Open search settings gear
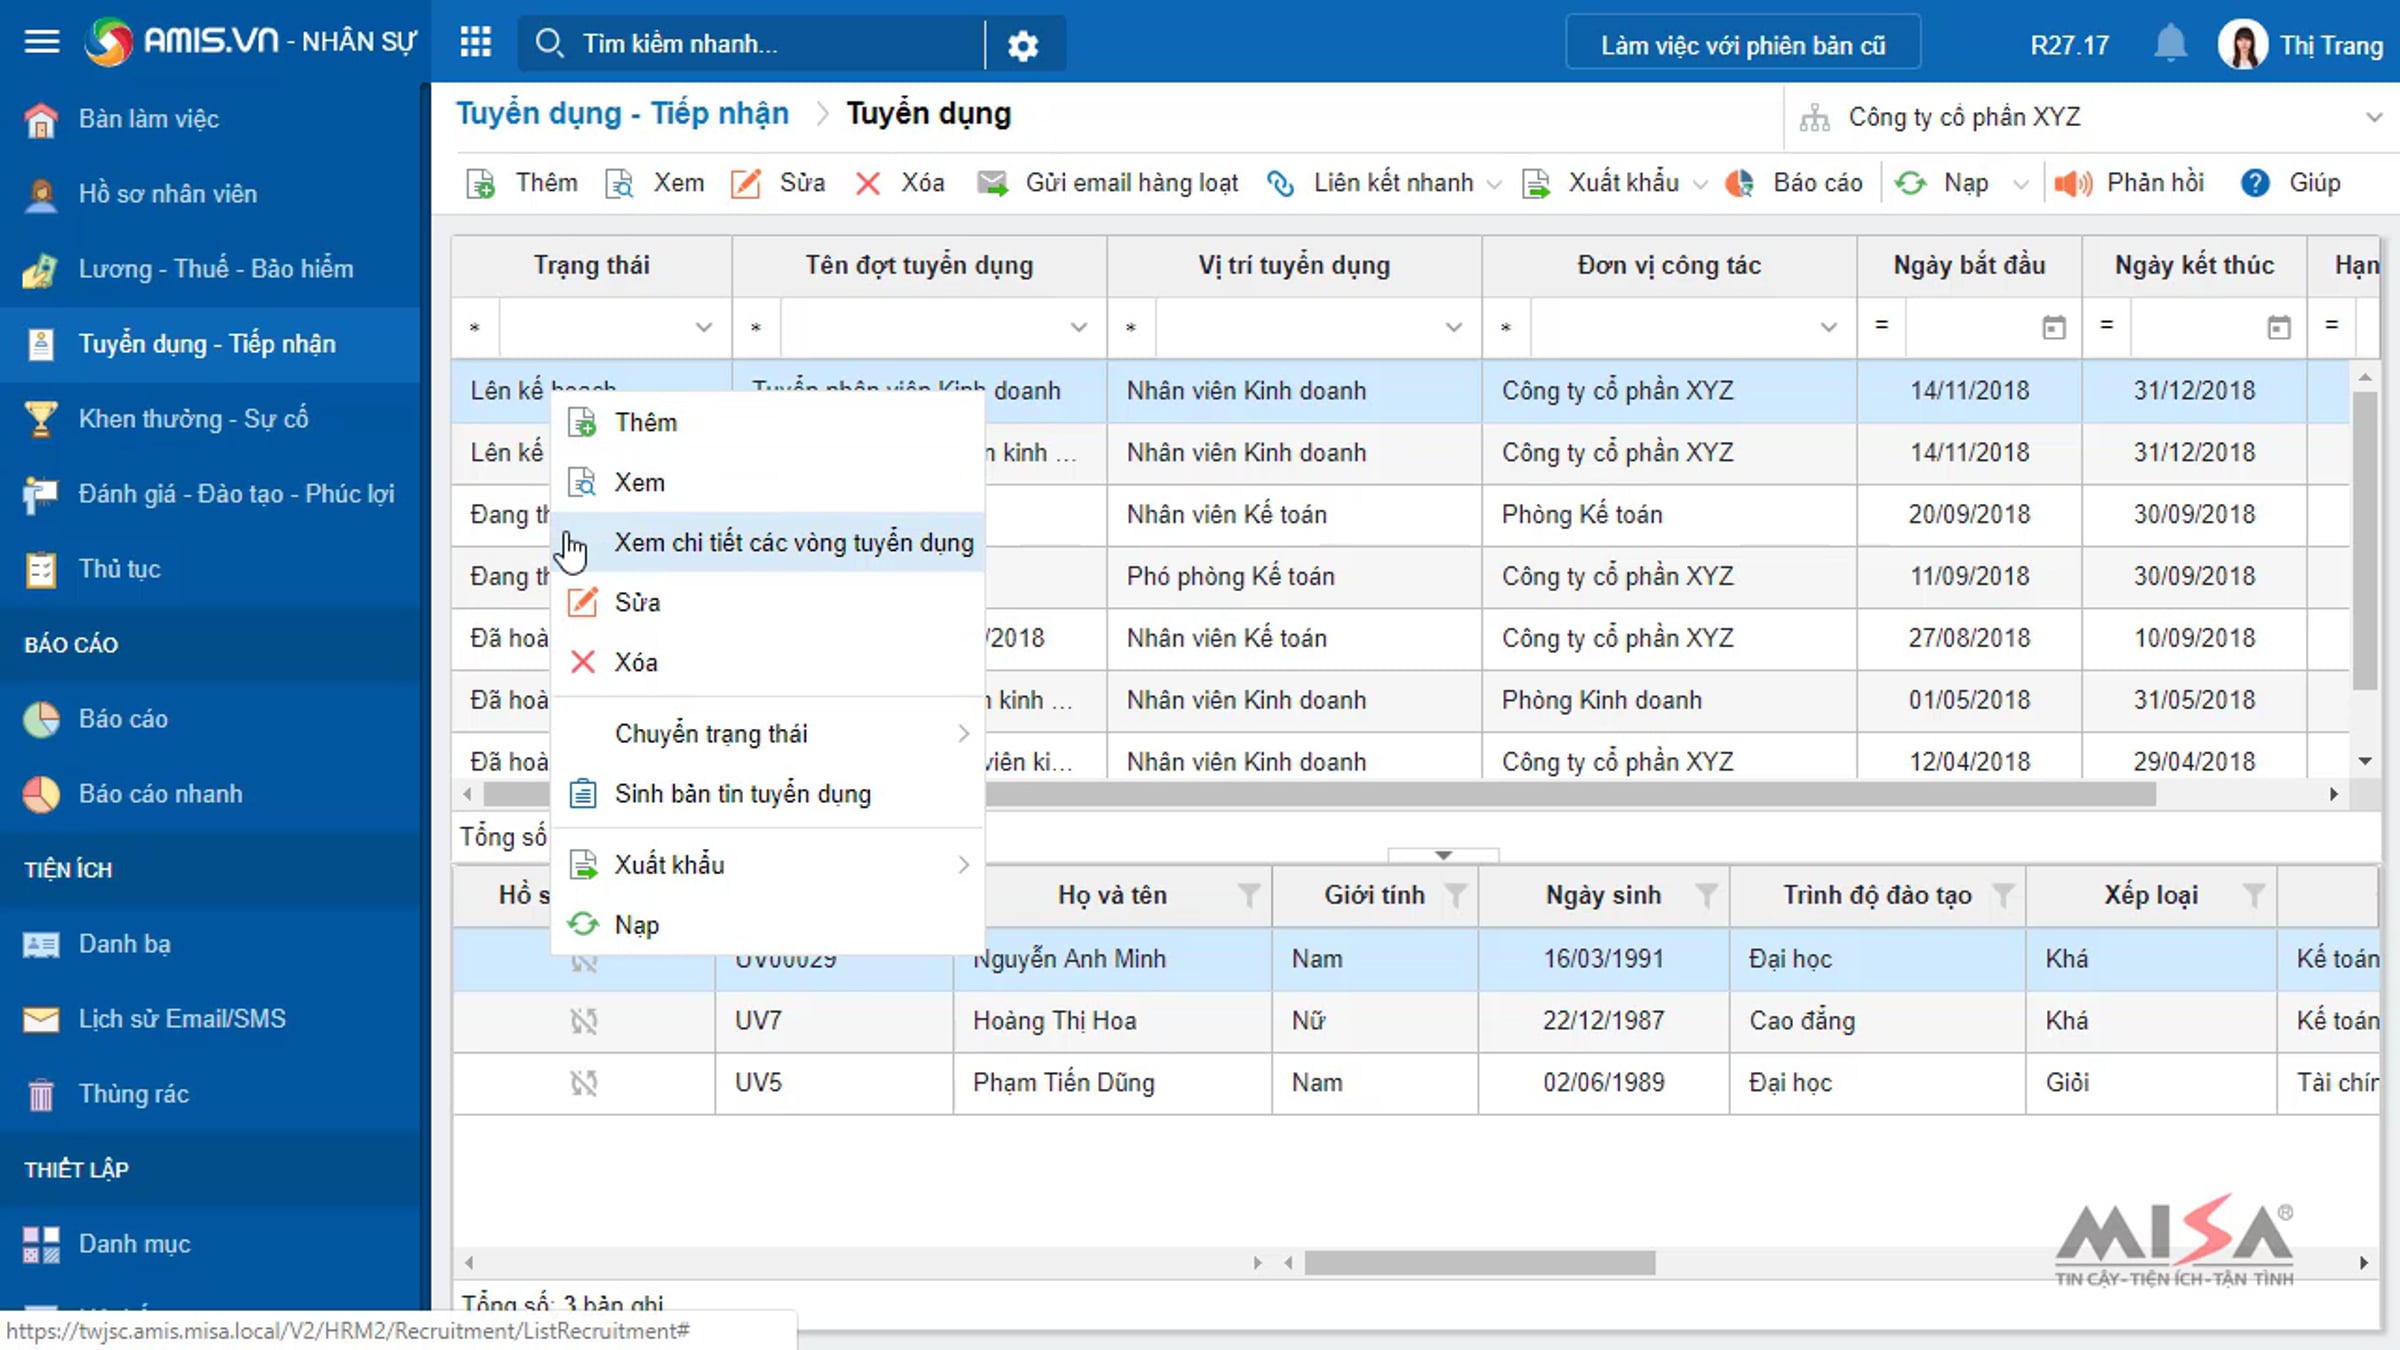2400x1350 pixels. pyautogui.click(x=1022, y=45)
